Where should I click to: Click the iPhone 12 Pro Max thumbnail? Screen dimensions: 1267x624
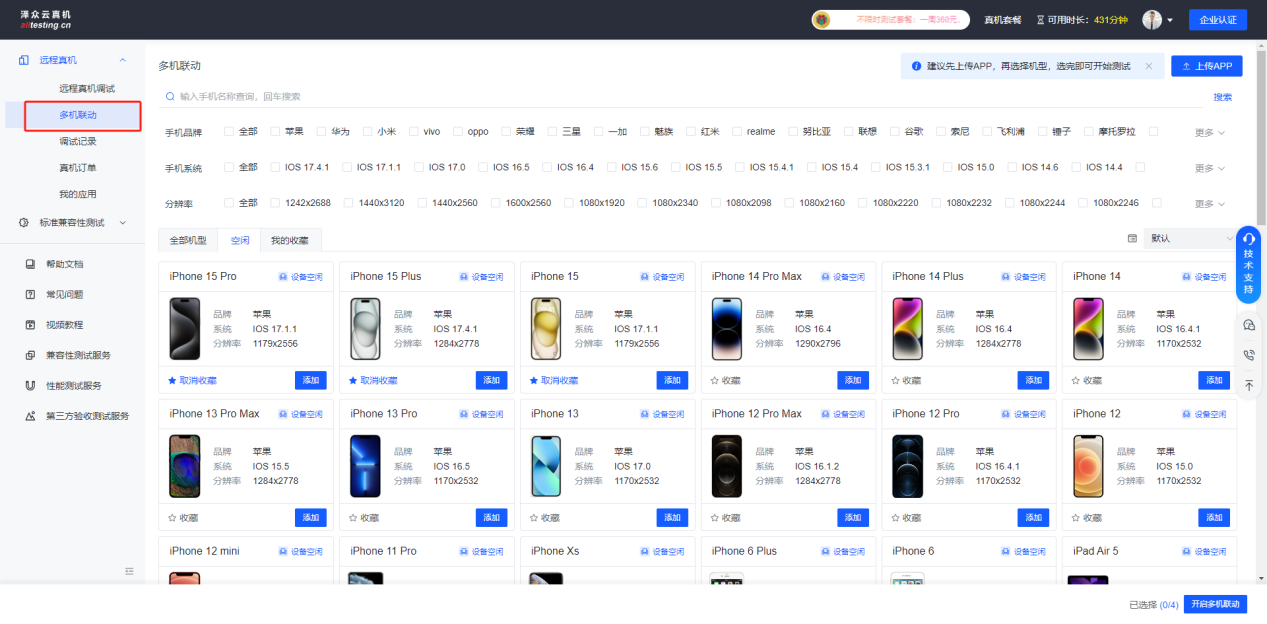[727, 466]
